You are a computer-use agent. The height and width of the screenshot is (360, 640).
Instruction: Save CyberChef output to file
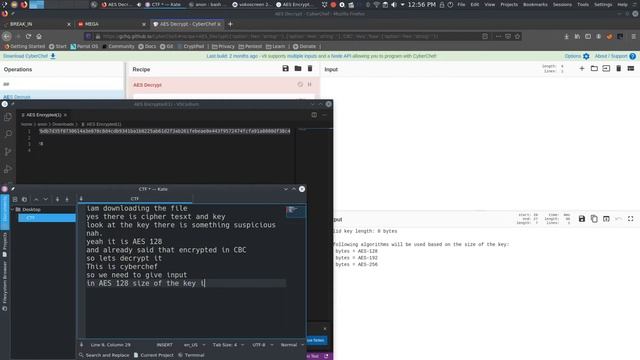pos(582,219)
